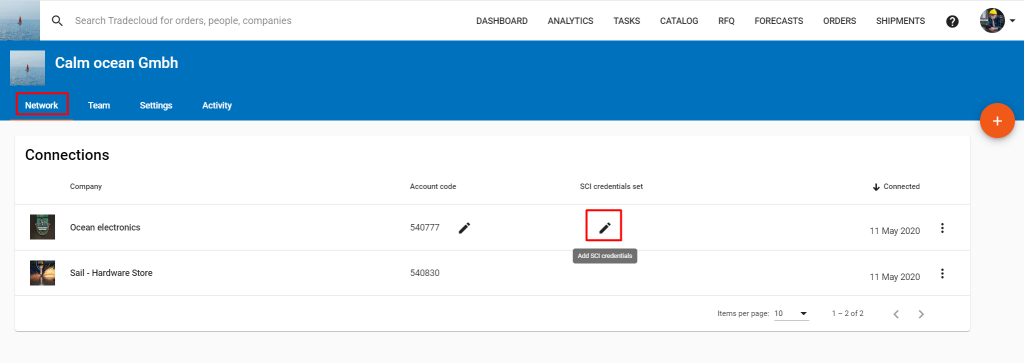Click account code 540830
This screenshot has height=363, width=1024.
pos(424,273)
